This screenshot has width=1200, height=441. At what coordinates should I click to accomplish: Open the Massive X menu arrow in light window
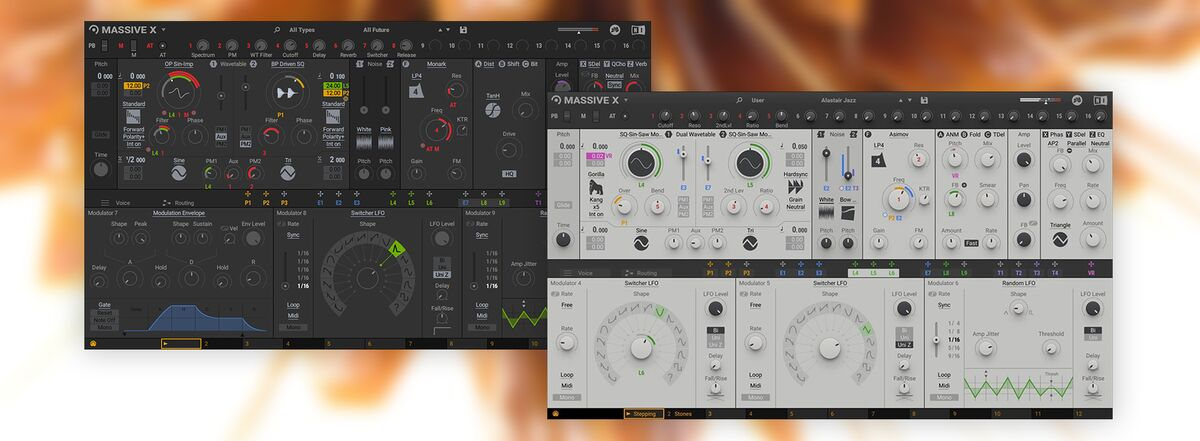coord(626,100)
